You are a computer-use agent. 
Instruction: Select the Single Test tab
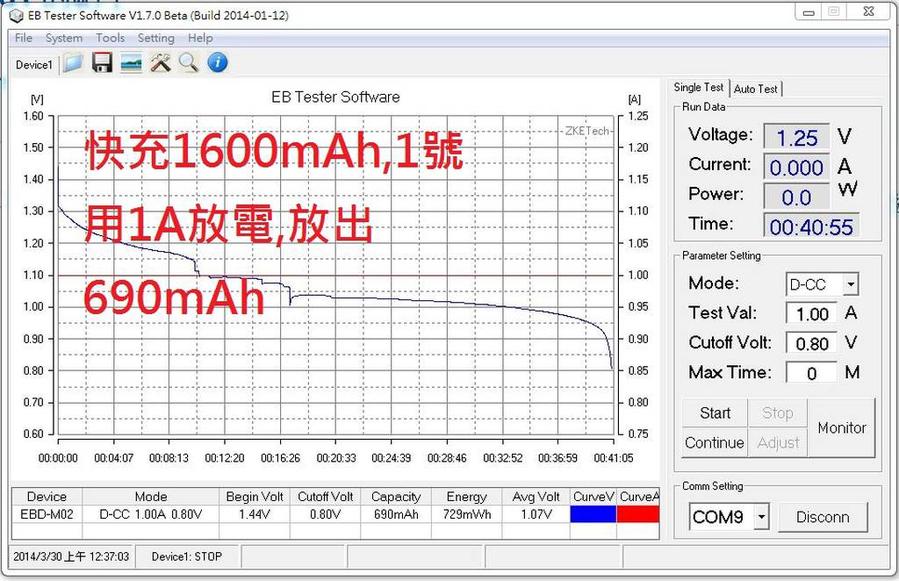tap(699, 88)
